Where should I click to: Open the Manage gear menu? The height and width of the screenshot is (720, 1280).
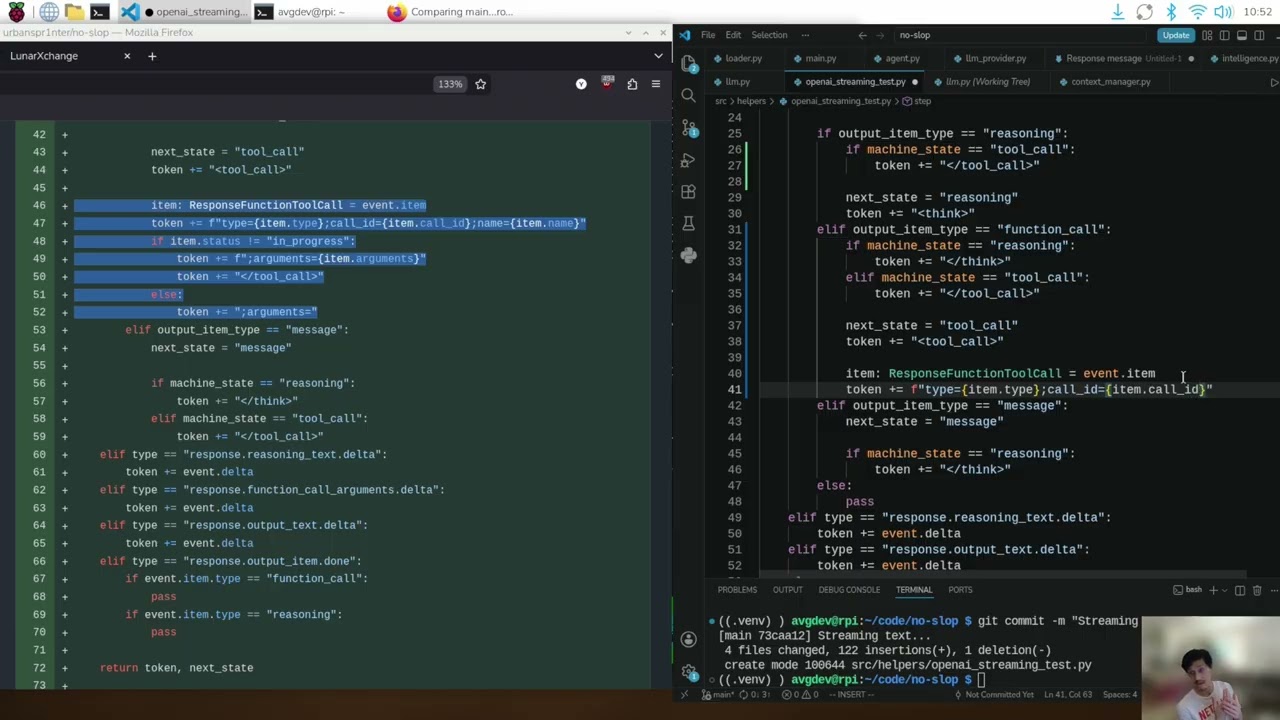coord(688,671)
